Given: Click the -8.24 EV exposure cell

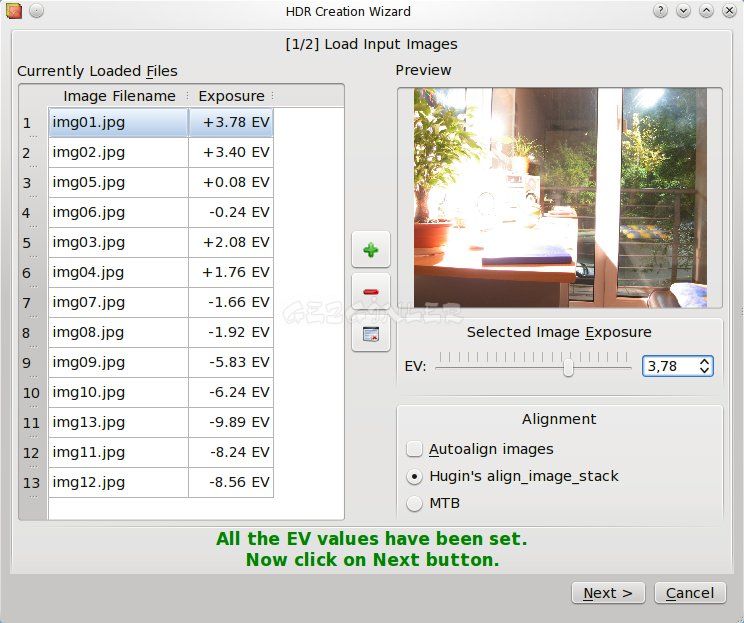Looking at the screenshot, I should click(231, 452).
